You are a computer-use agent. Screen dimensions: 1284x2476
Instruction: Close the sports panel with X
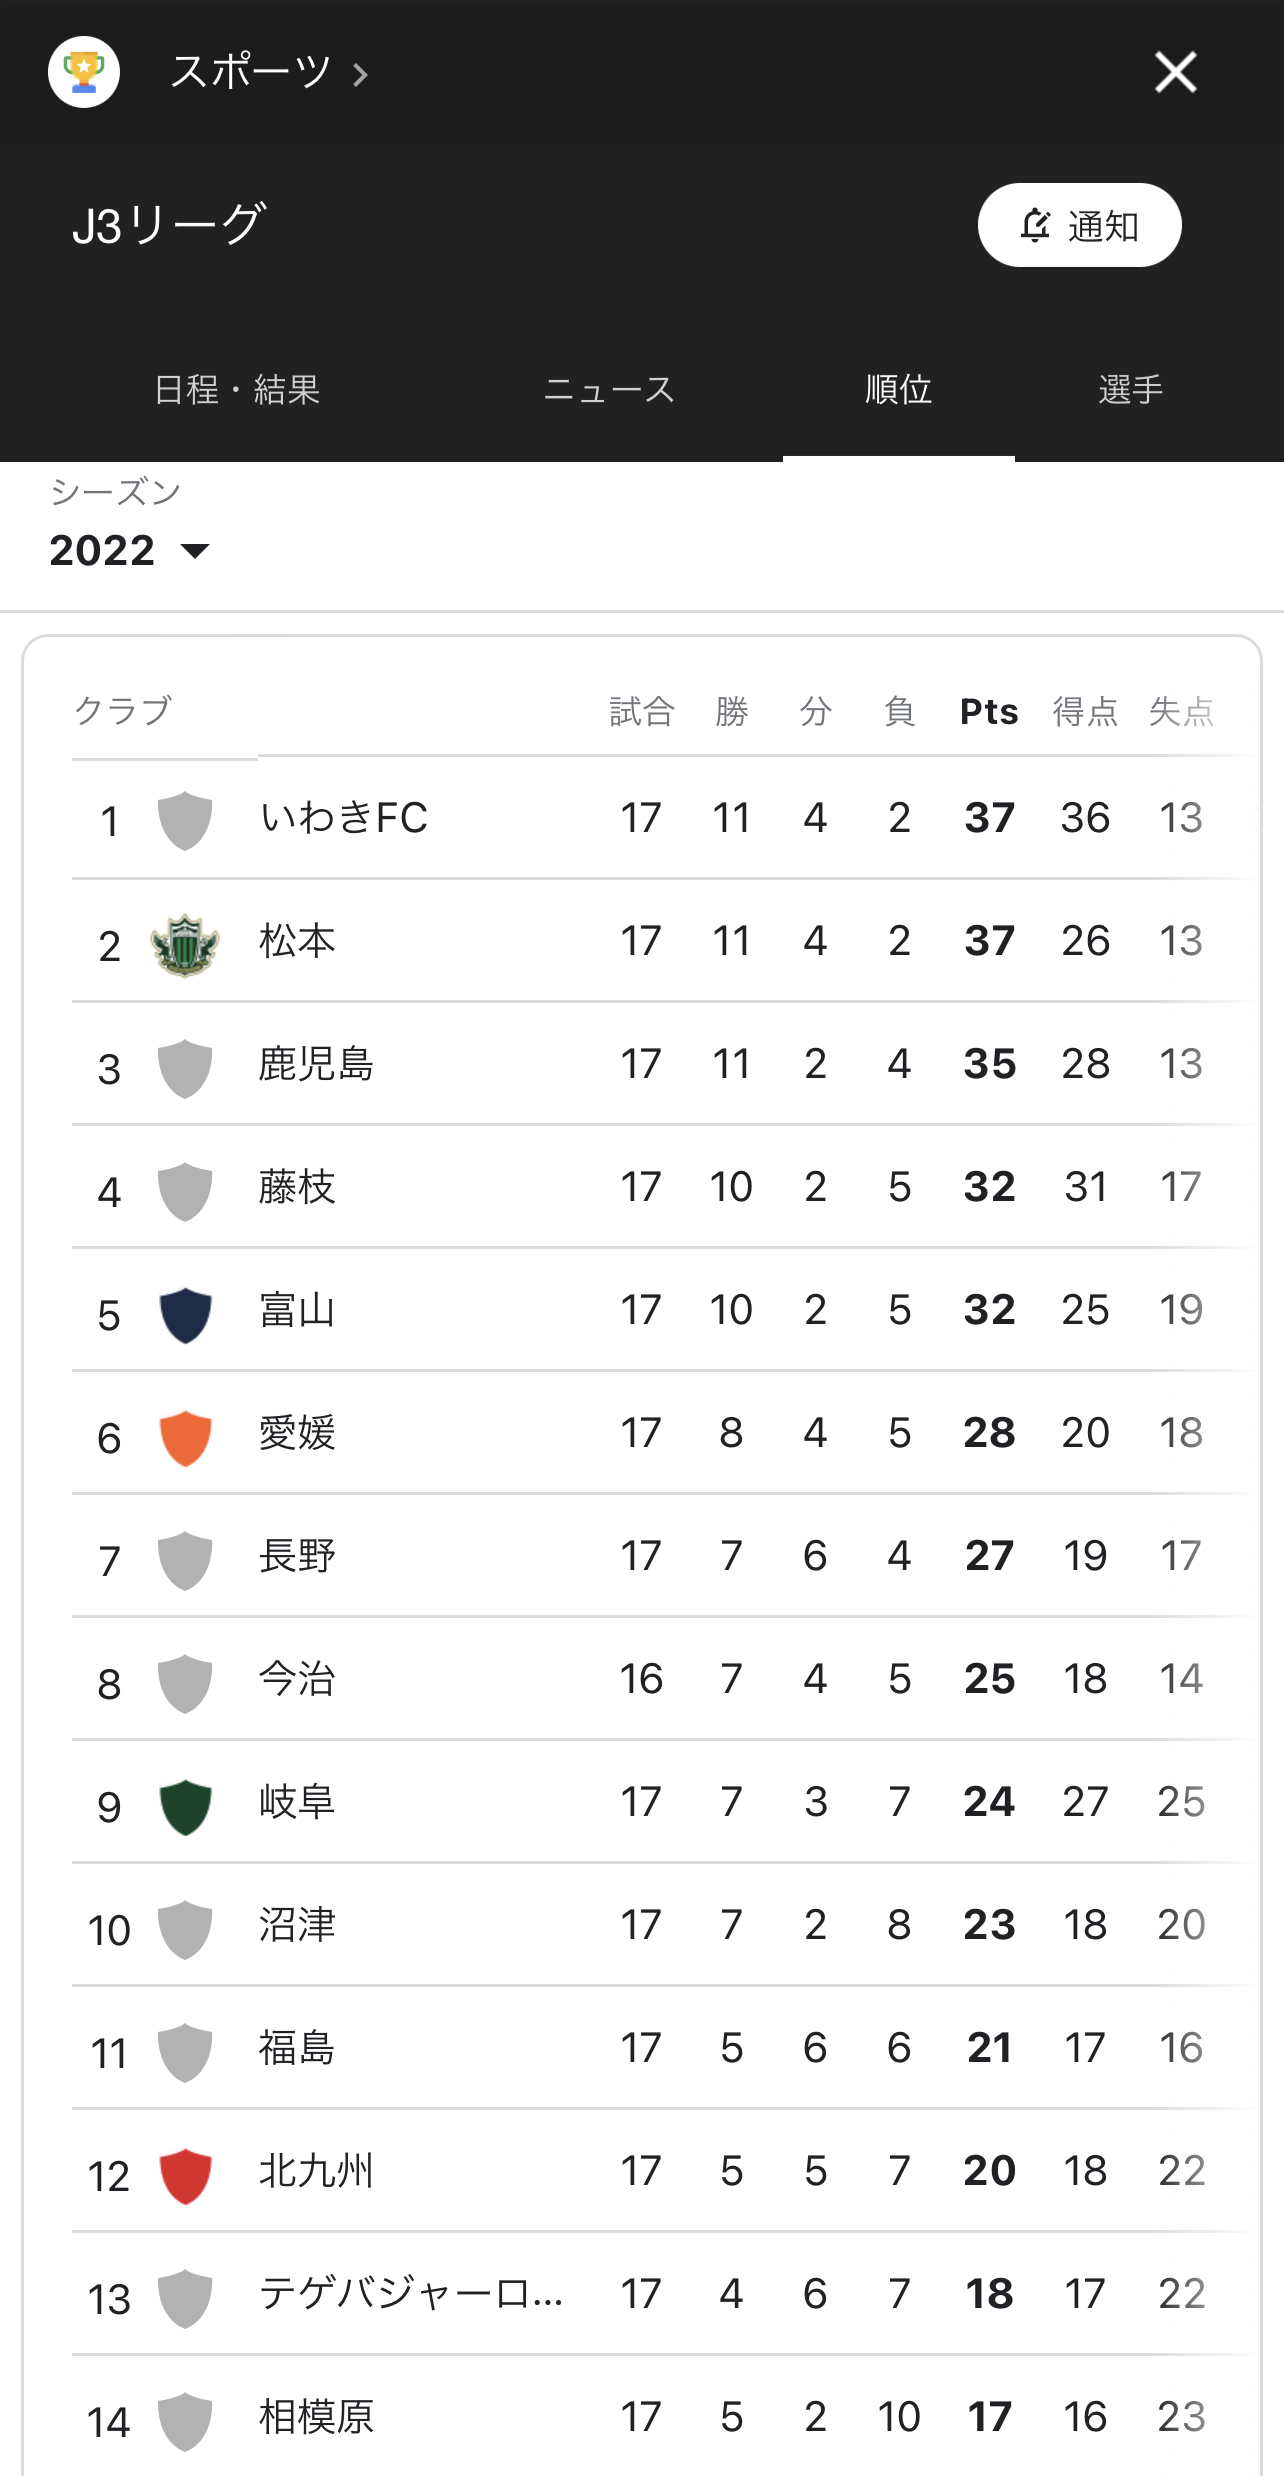[x=1175, y=72]
